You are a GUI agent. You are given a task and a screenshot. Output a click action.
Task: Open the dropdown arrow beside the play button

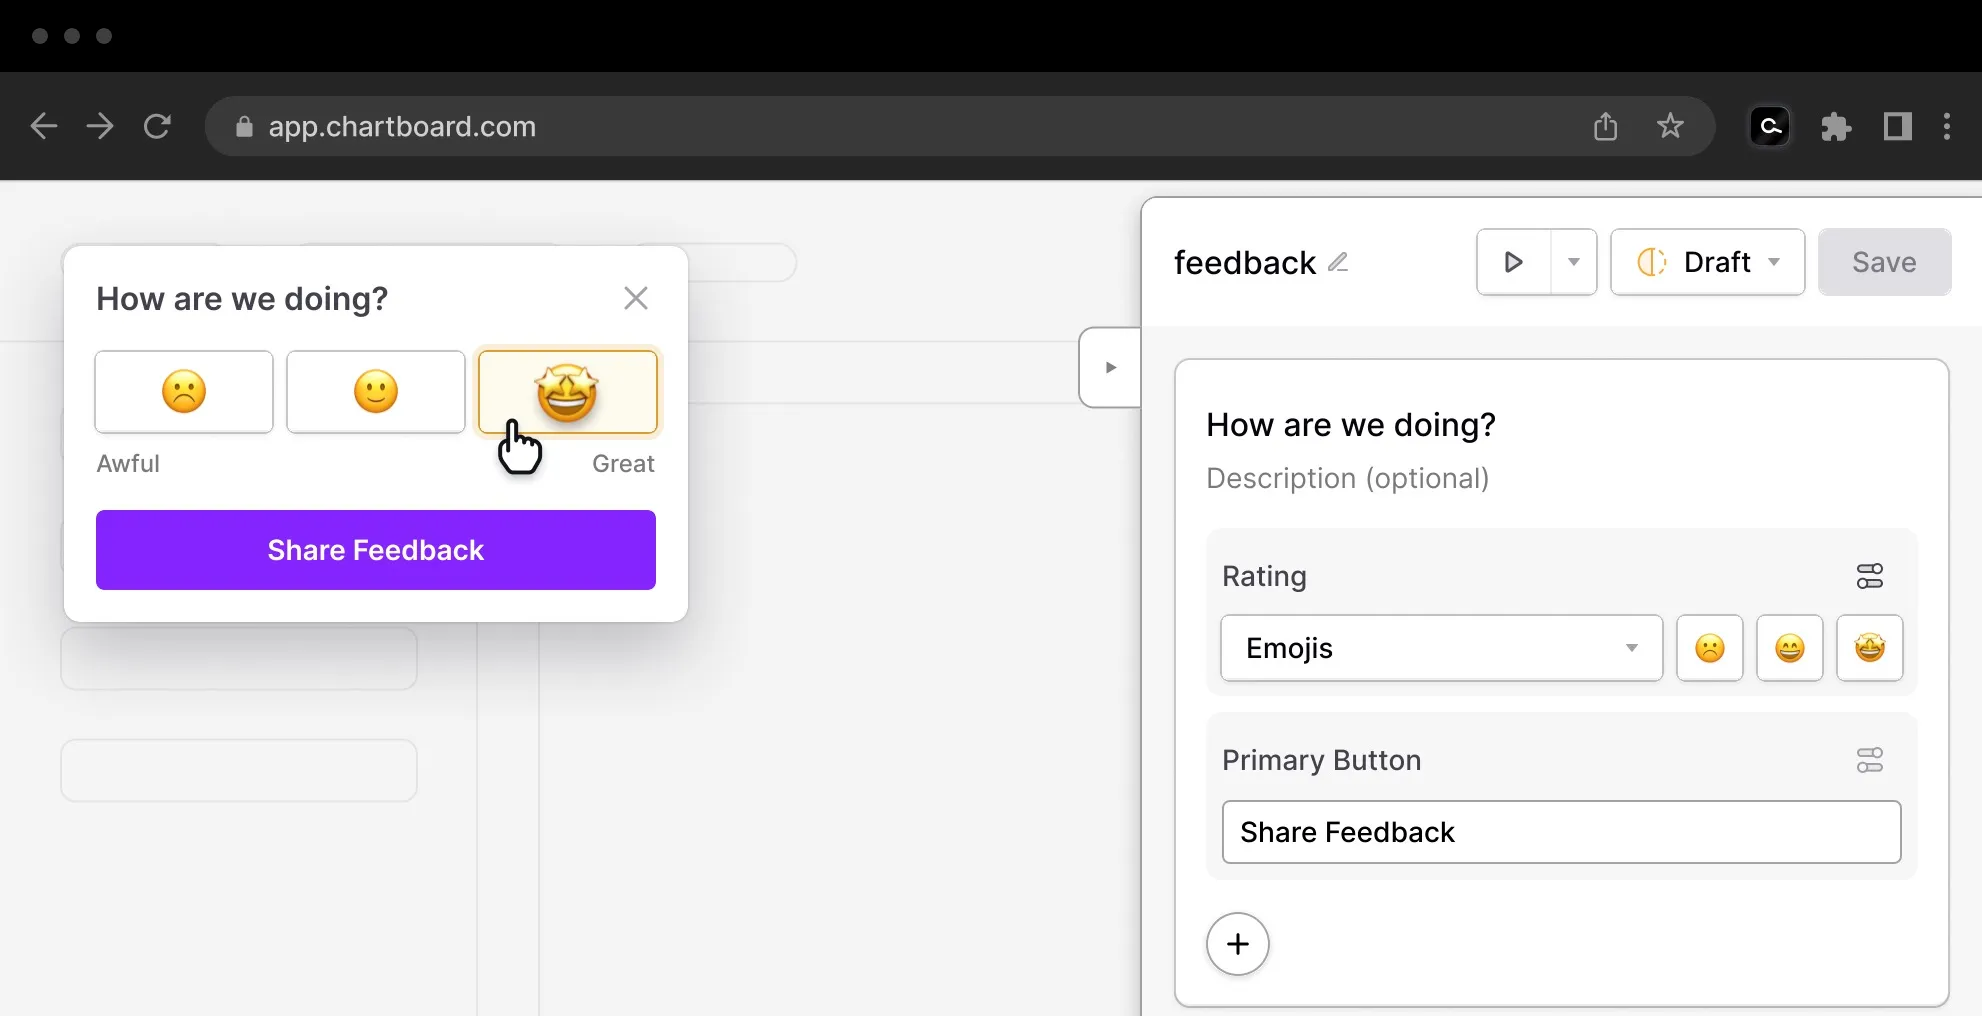click(1573, 262)
